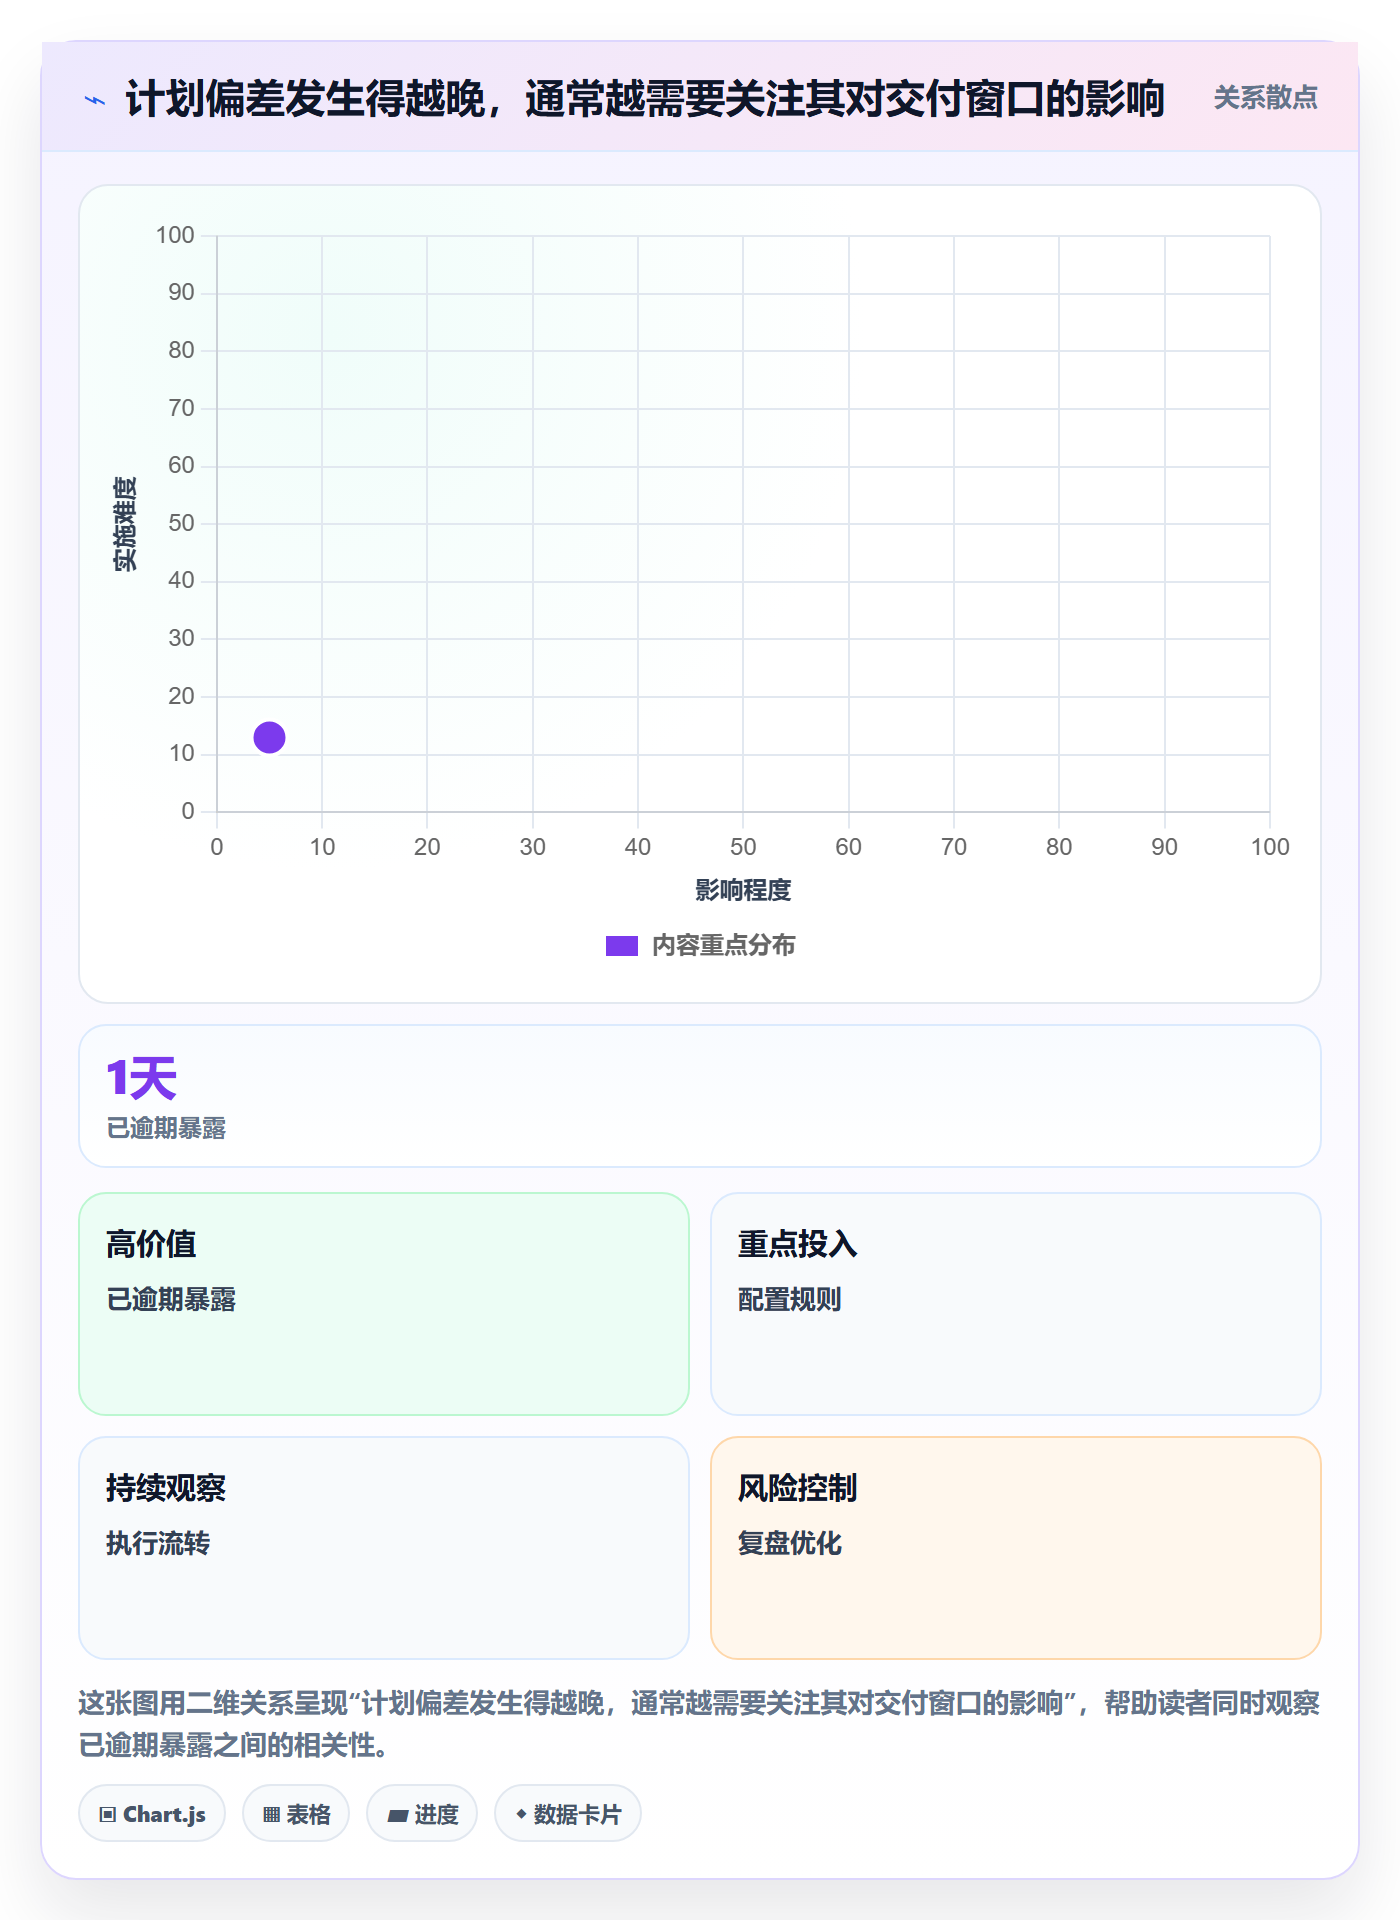The image size is (1400, 1920).
Task: Click the 配置规则 text in 重点投入 card
Action: click(x=789, y=1299)
